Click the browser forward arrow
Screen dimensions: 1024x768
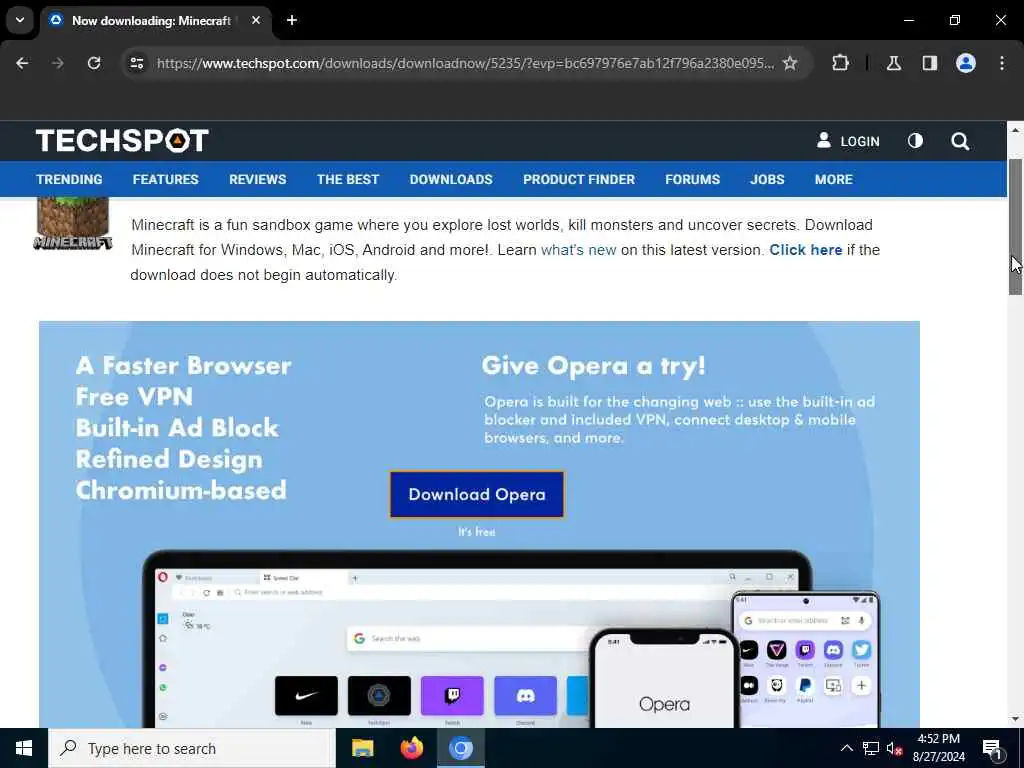58,63
